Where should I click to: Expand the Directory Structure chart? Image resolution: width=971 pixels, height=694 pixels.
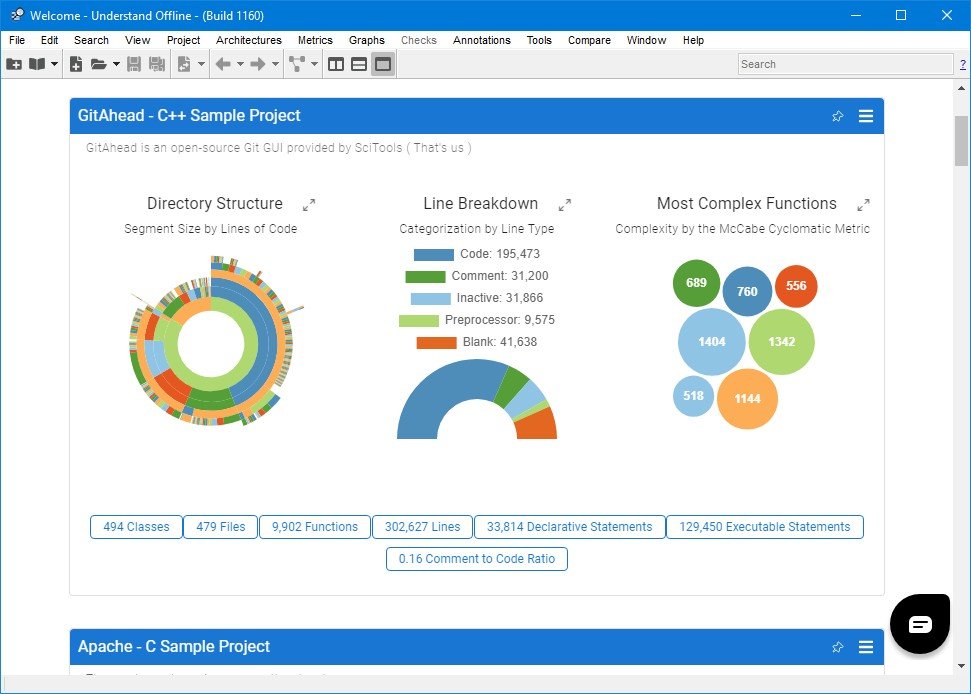point(309,205)
